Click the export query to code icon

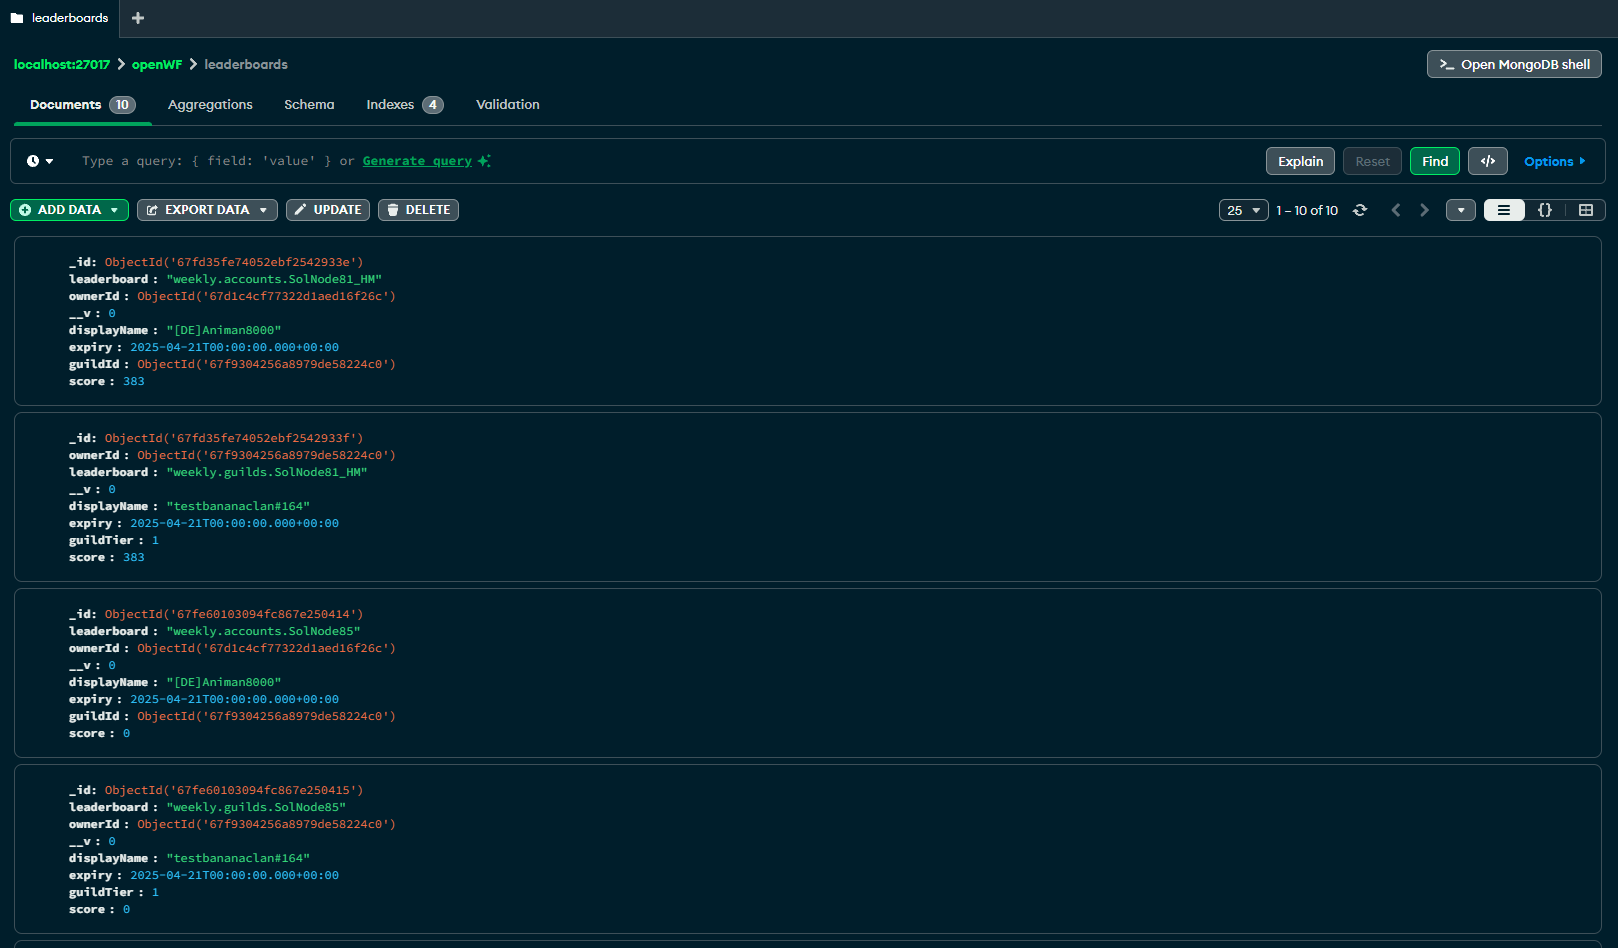1487,161
